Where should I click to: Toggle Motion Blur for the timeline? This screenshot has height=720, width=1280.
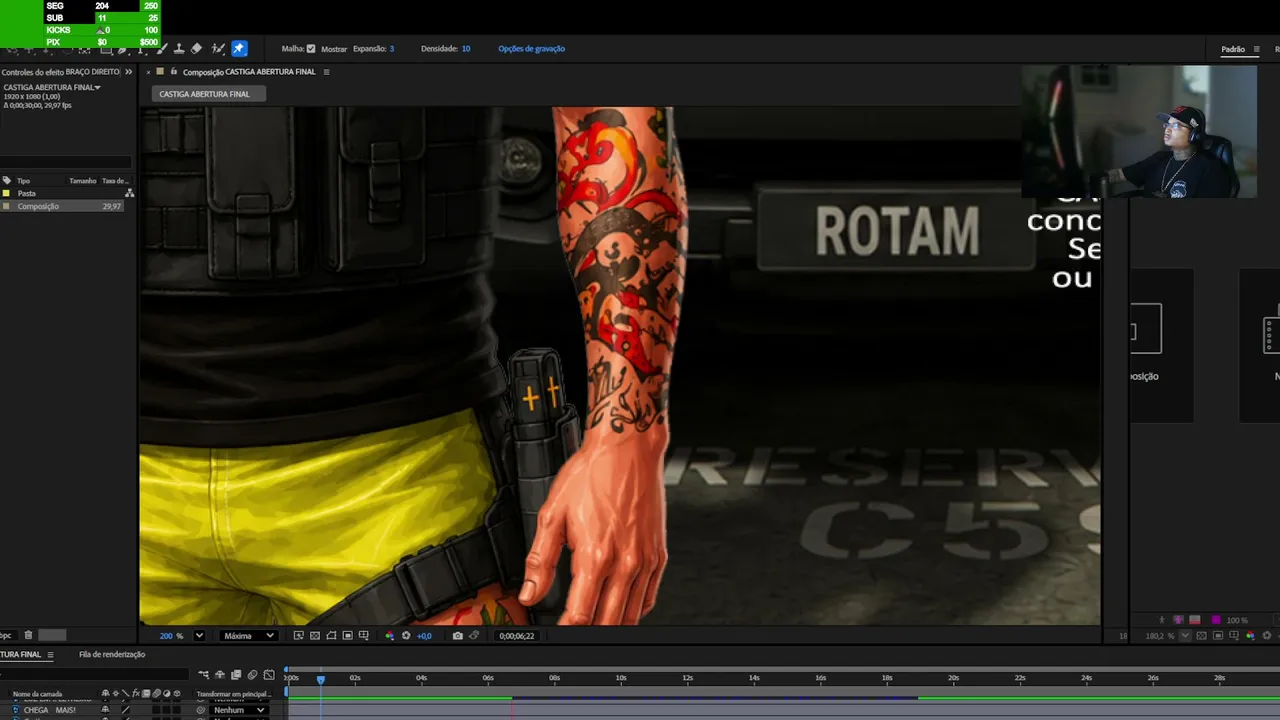click(x=252, y=675)
